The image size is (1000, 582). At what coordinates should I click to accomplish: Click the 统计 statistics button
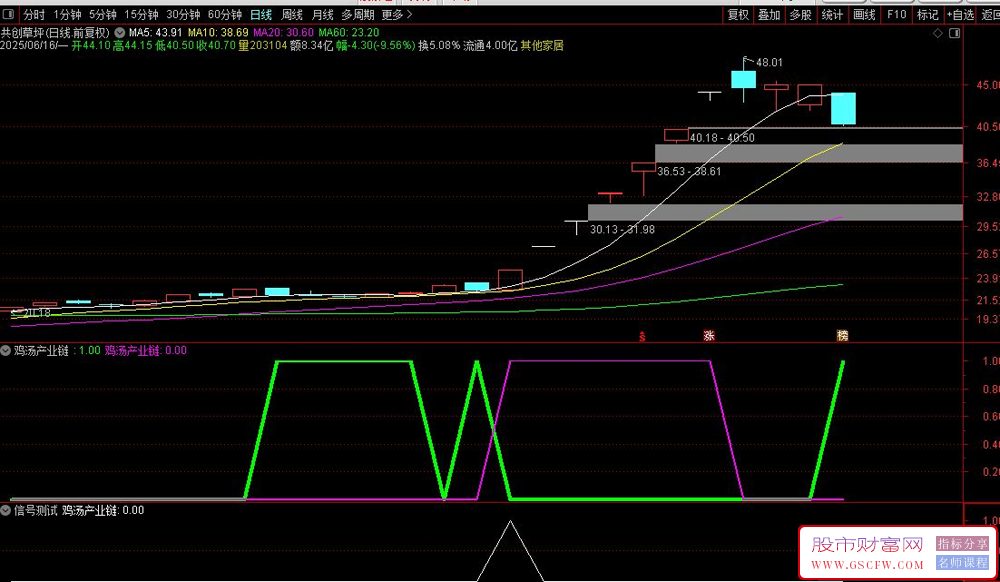[x=832, y=14]
